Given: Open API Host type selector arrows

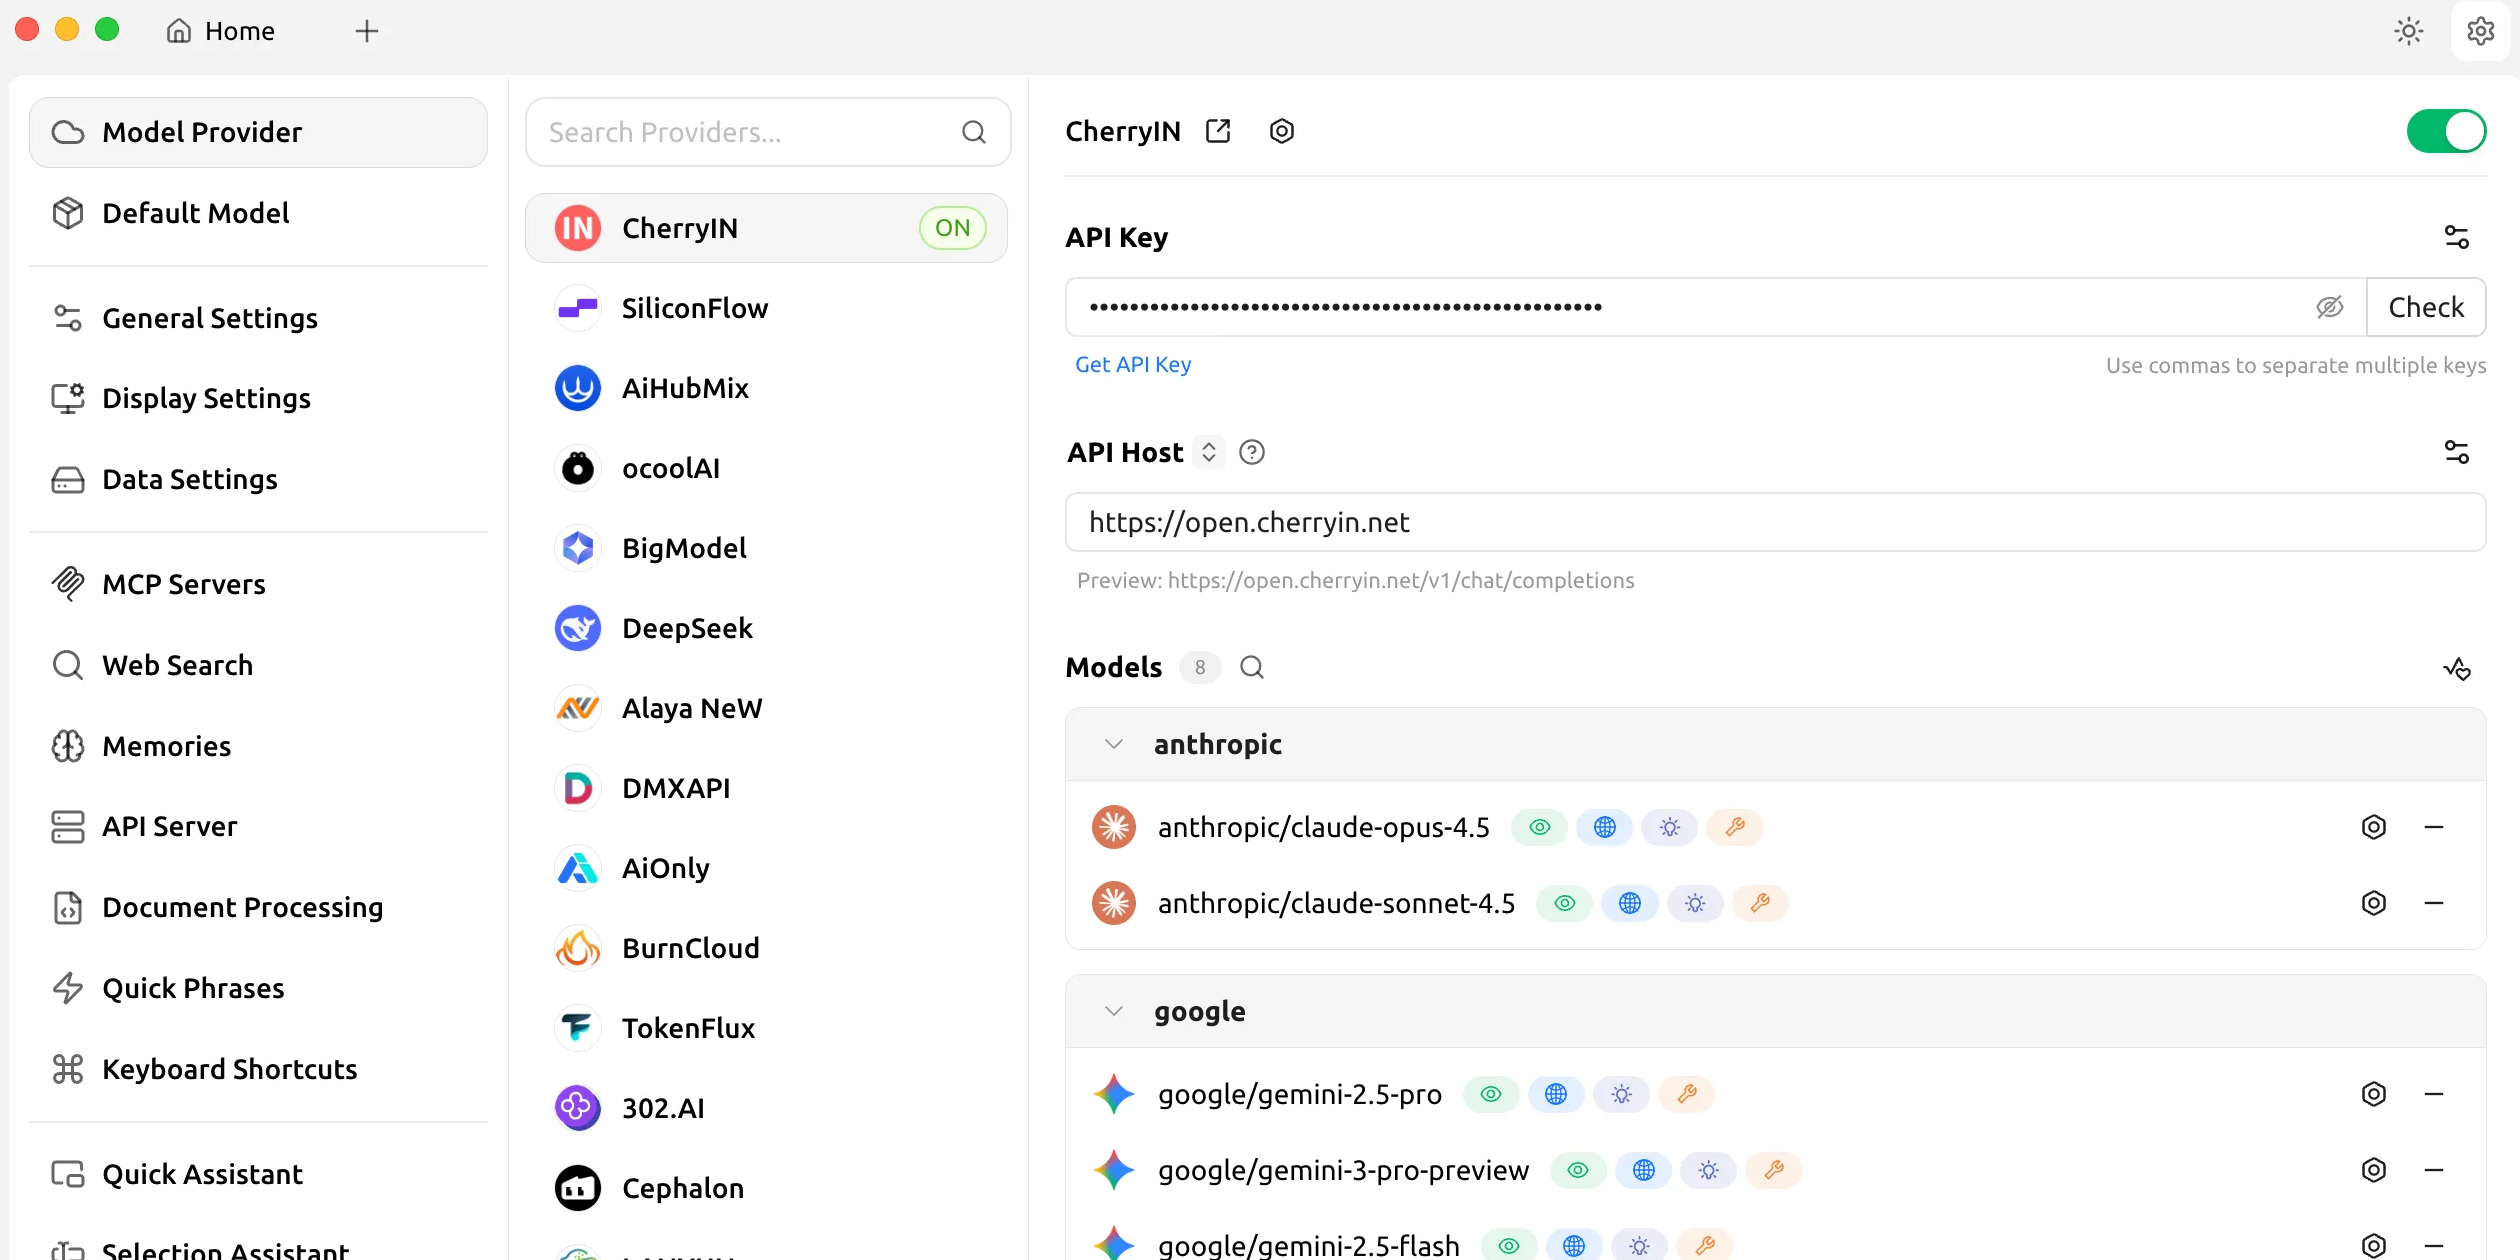Looking at the screenshot, I should [x=1209, y=452].
